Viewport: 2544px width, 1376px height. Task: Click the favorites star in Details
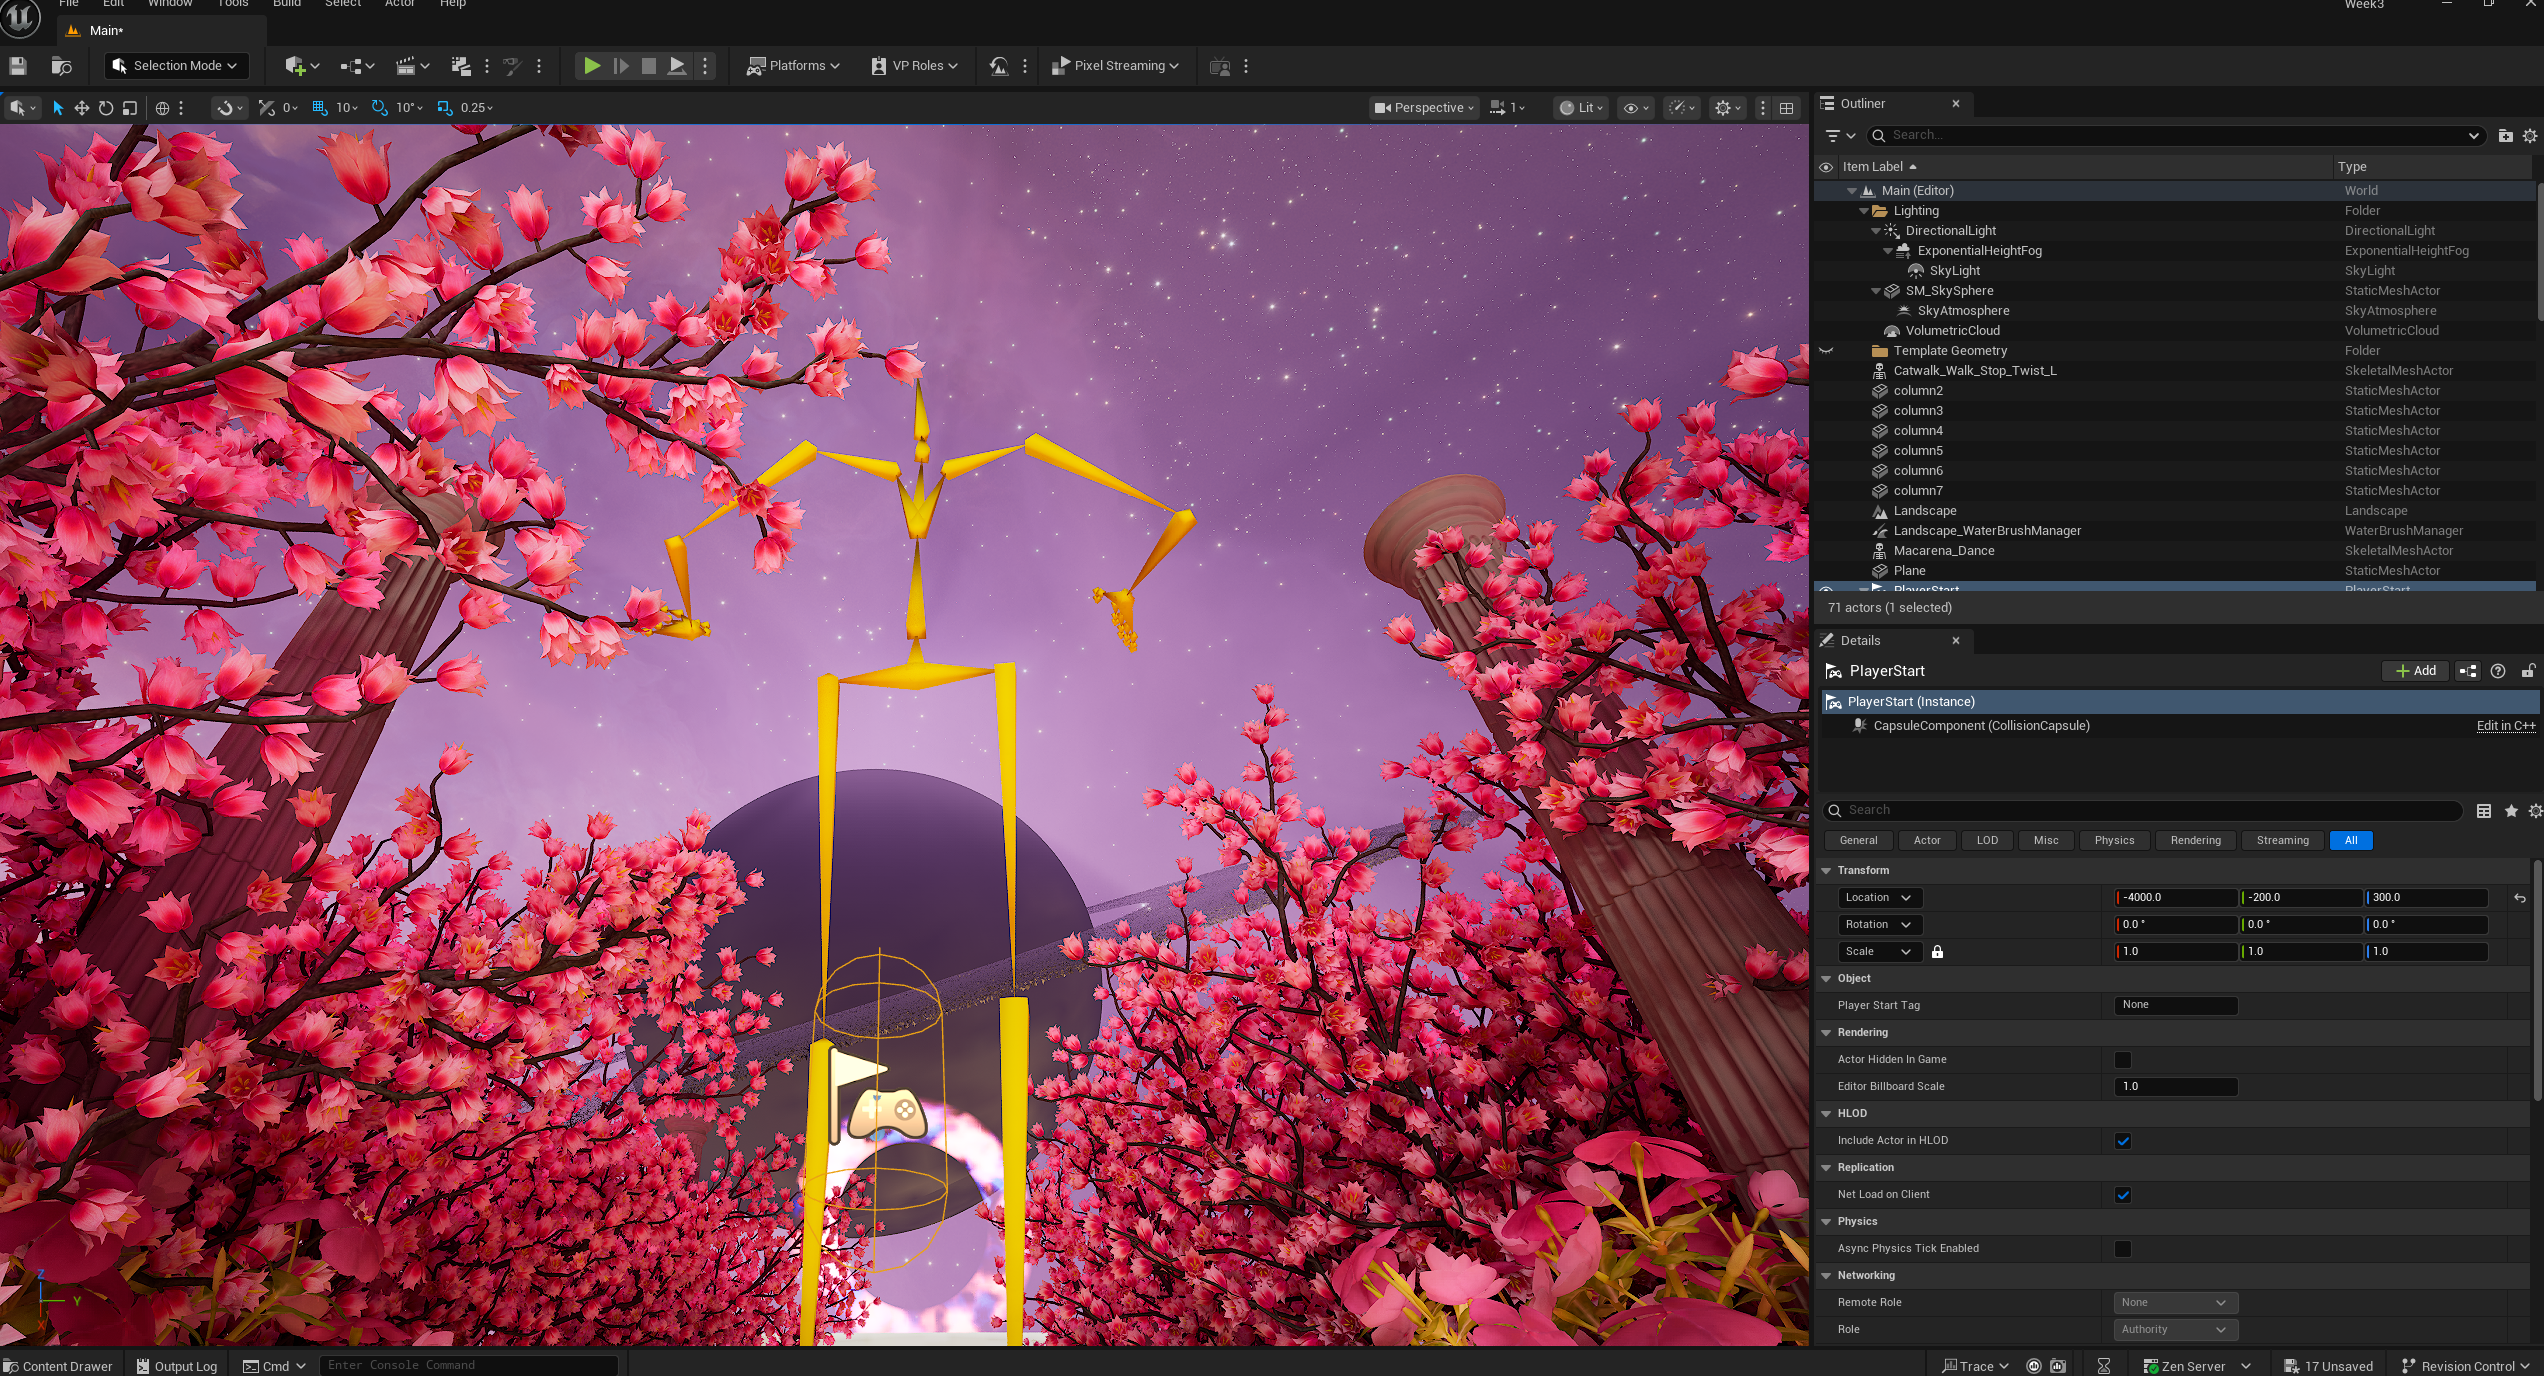(2511, 811)
